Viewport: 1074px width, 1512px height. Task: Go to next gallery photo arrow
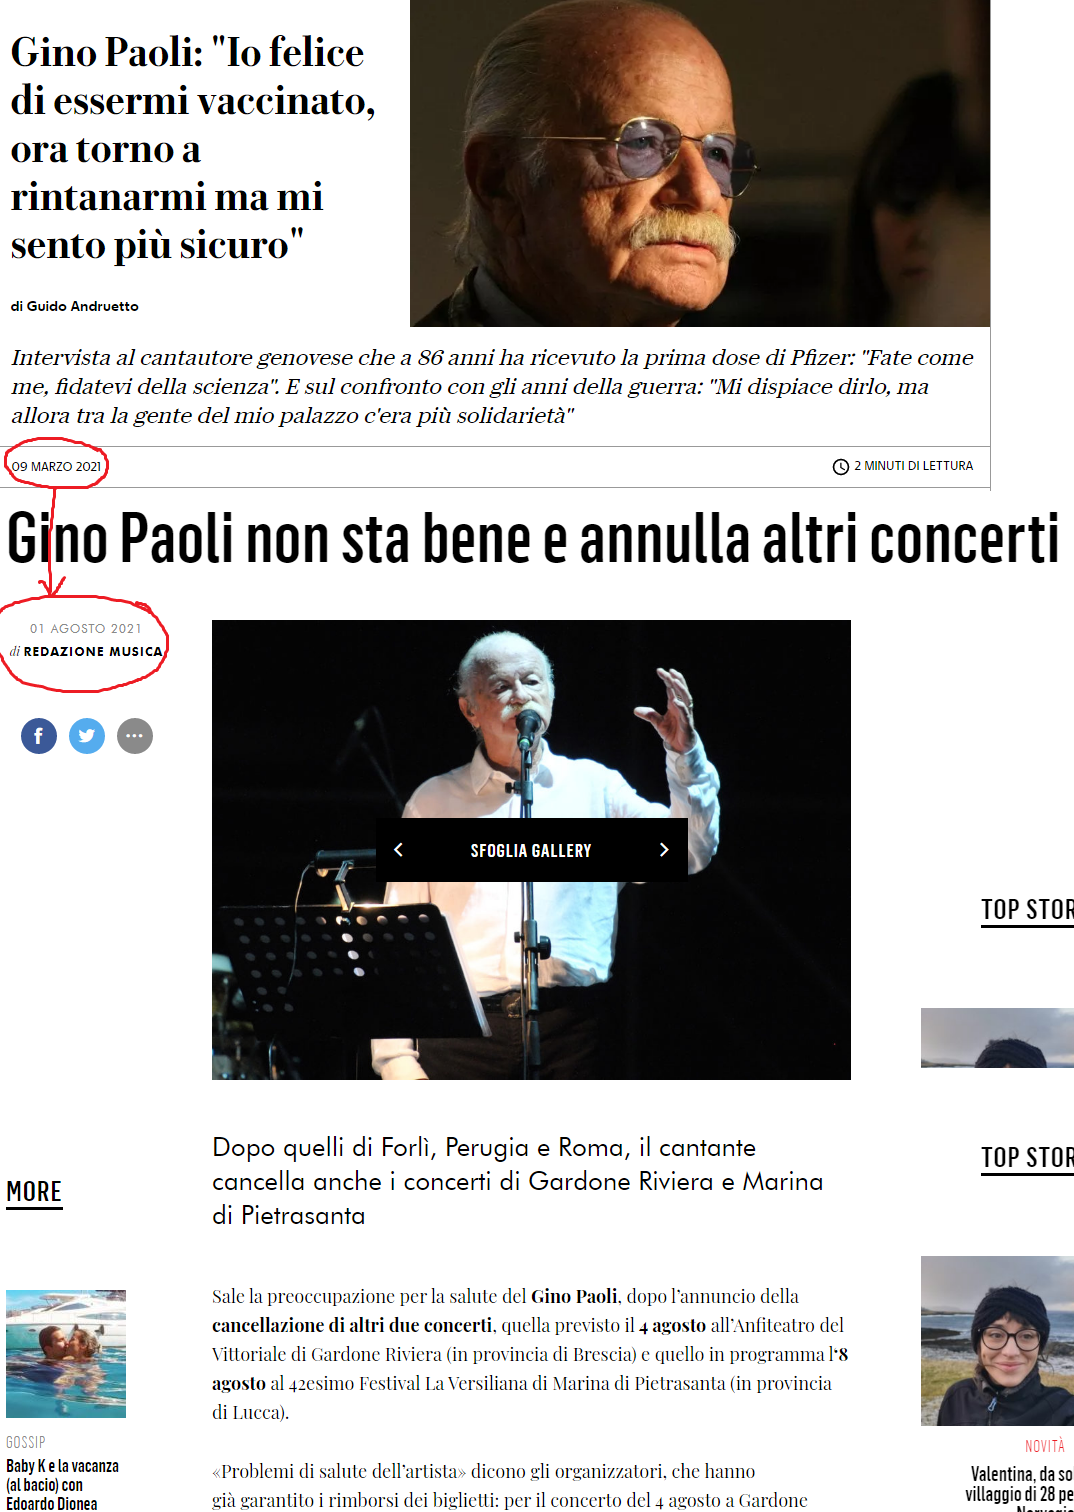coord(664,850)
